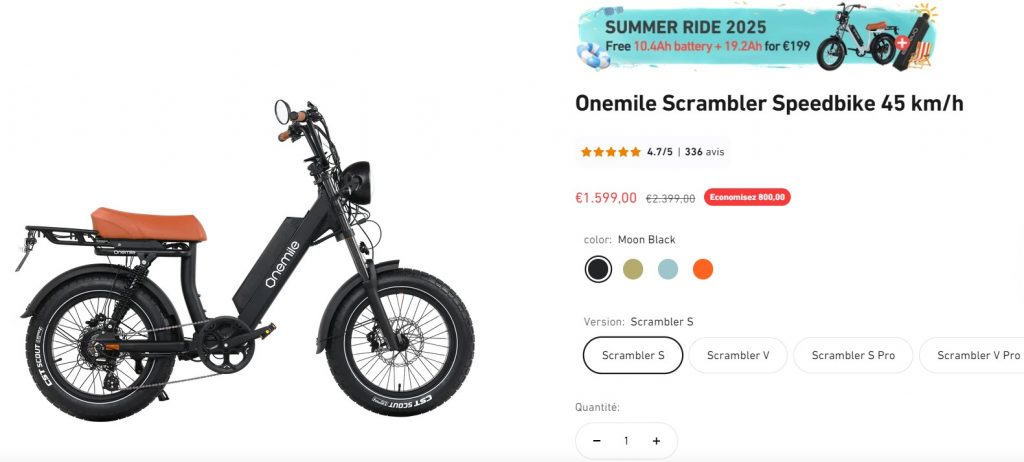The width and height of the screenshot is (1024, 462).
Task: Choose the olive green color swatch
Action: tap(633, 269)
